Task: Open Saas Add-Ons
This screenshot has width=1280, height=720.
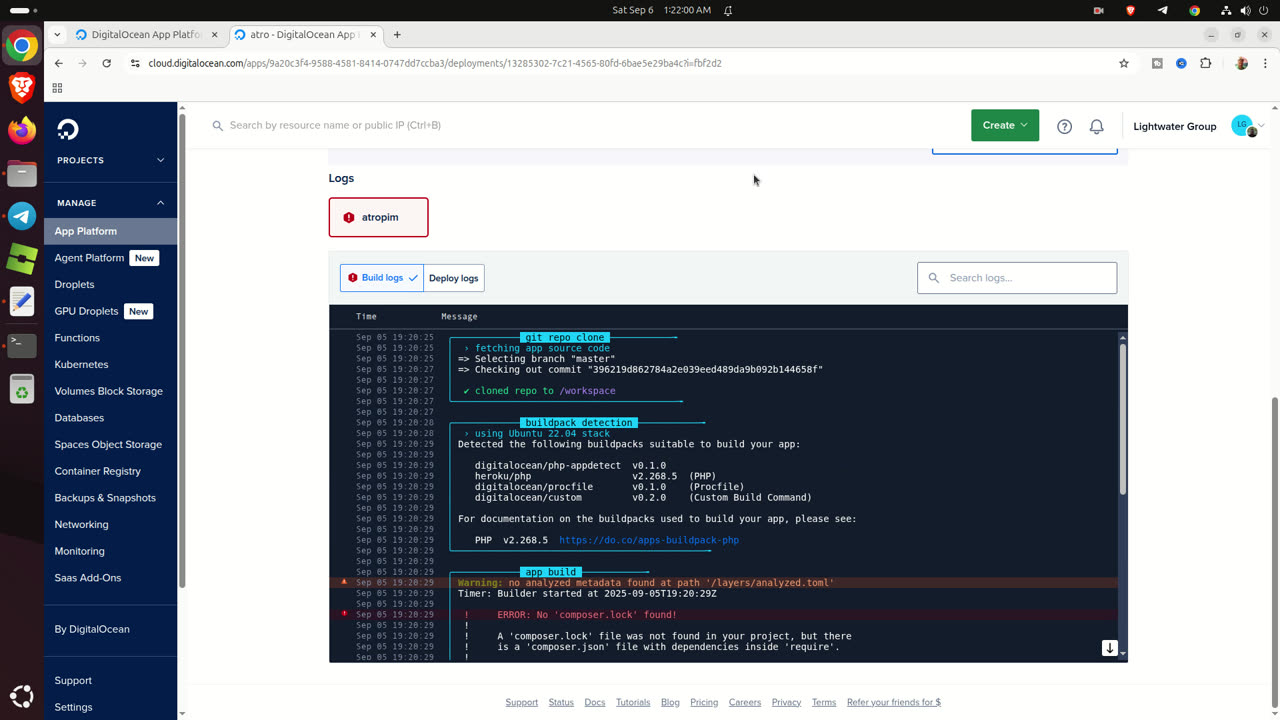Action: pyautogui.click(x=88, y=578)
